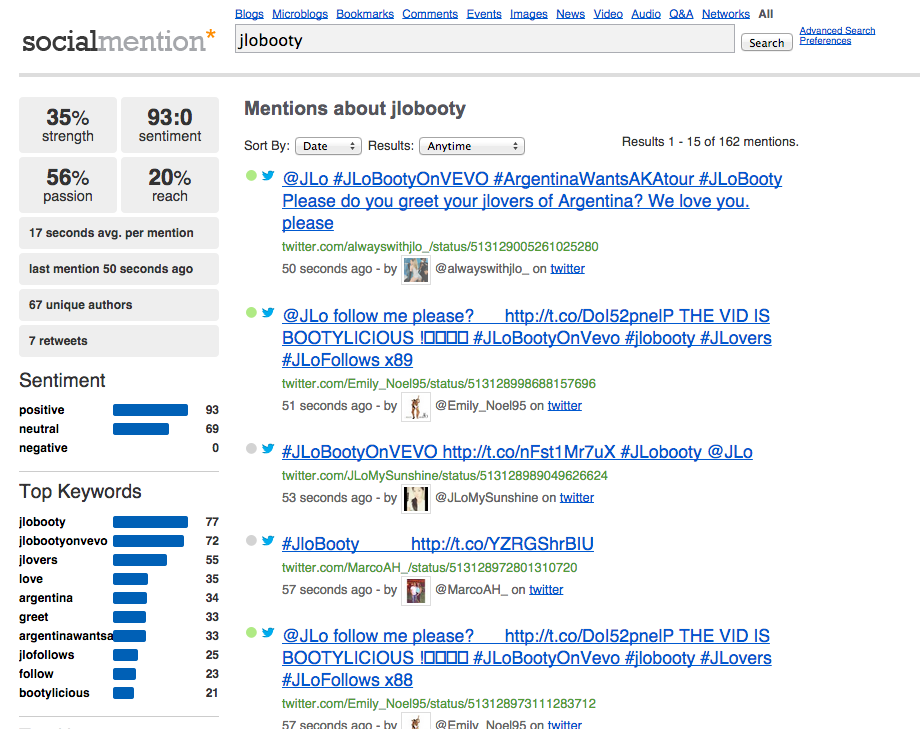The image size is (920, 729).
Task: Click the @alwayswithjlo_ avatar thumbnail
Action: click(x=416, y=269)
